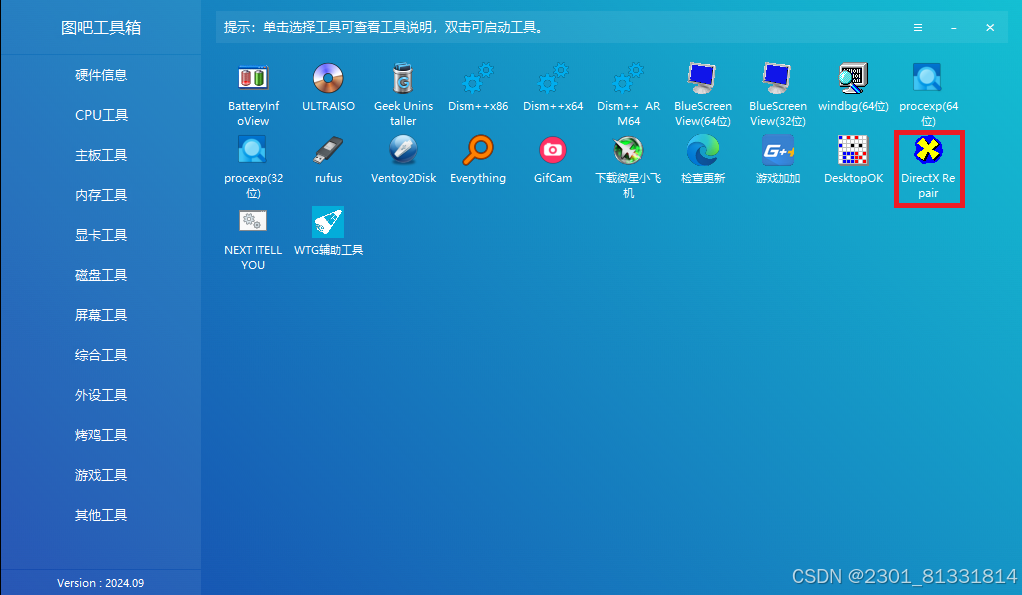Switch to the 屏幕工具 category
Screen dimensions: 1022x595
tap(101, 315)
